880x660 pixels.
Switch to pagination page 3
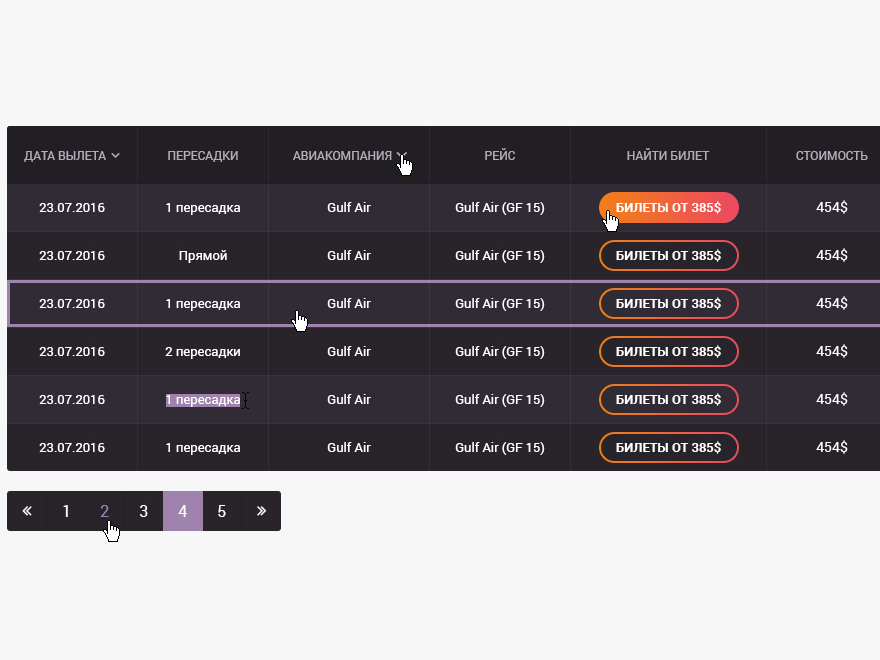[144, 511]
